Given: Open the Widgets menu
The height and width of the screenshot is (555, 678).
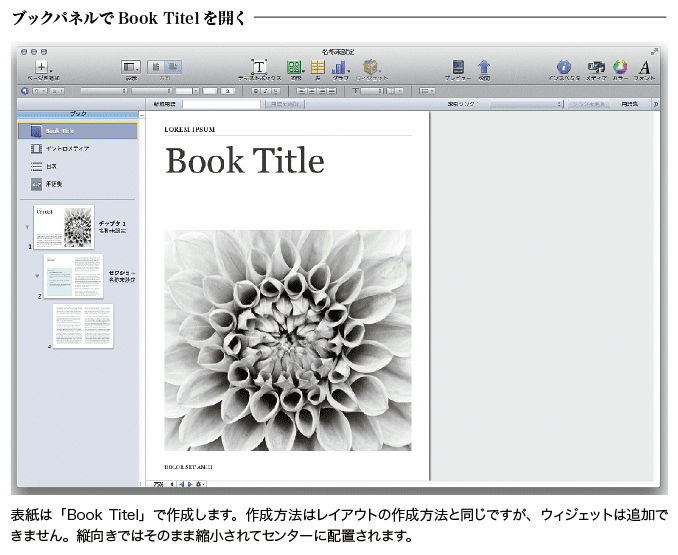Looking at the screenshot, I should (371, 67).
